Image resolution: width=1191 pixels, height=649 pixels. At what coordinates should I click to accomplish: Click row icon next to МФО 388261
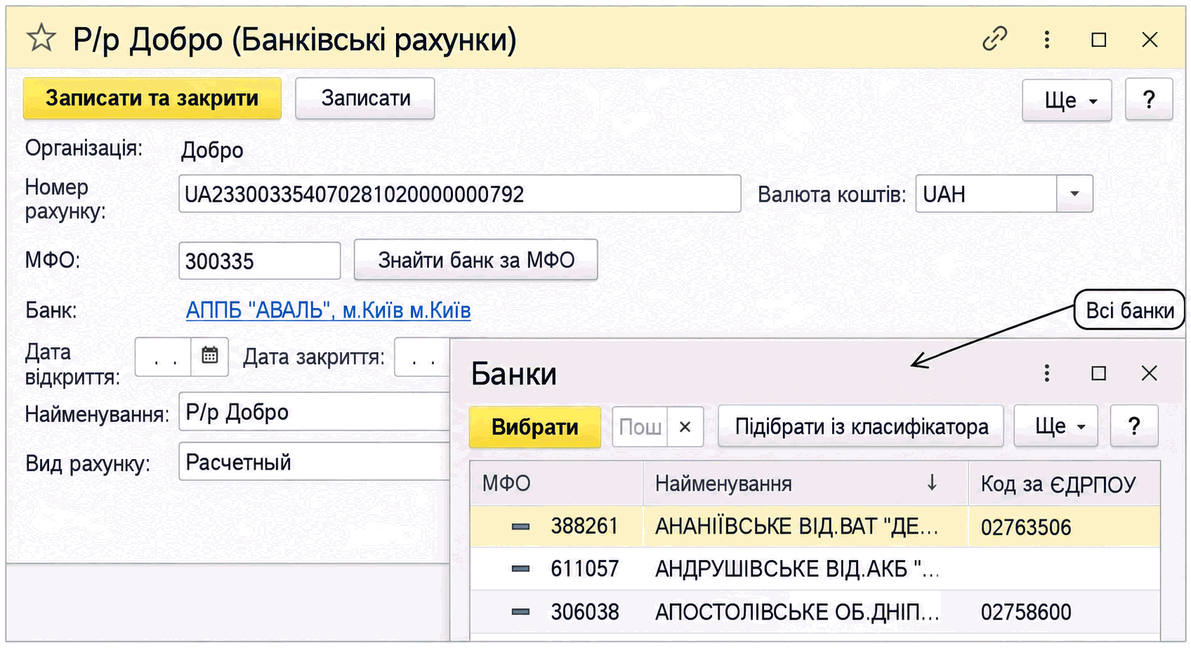[x=520, y=526]
